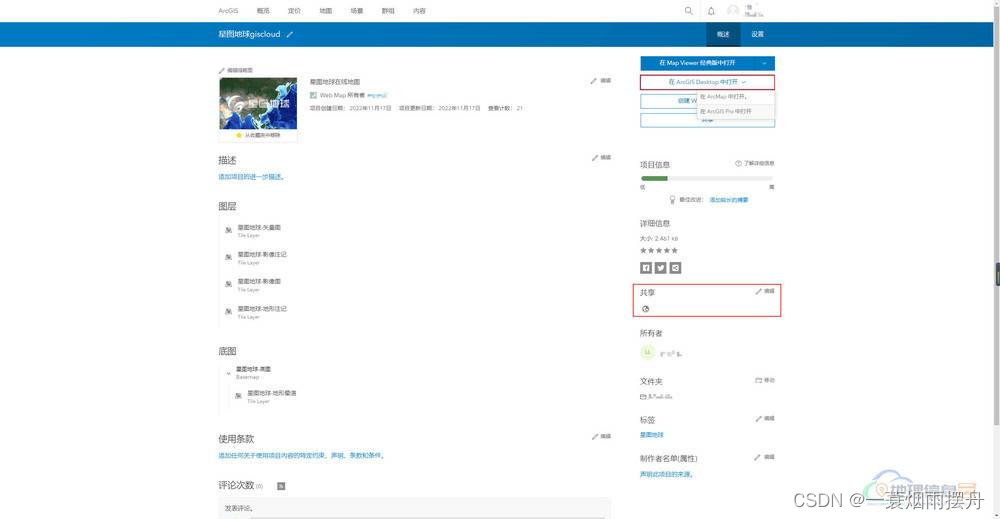
Task: Open the 内容 item in top navigation
Action: coord(419,11)
